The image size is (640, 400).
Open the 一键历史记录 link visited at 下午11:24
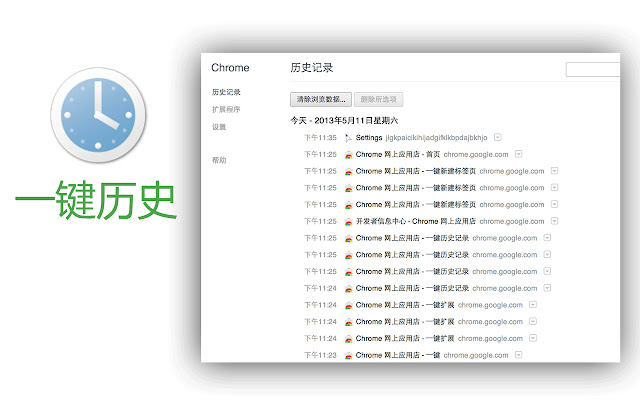412,288
